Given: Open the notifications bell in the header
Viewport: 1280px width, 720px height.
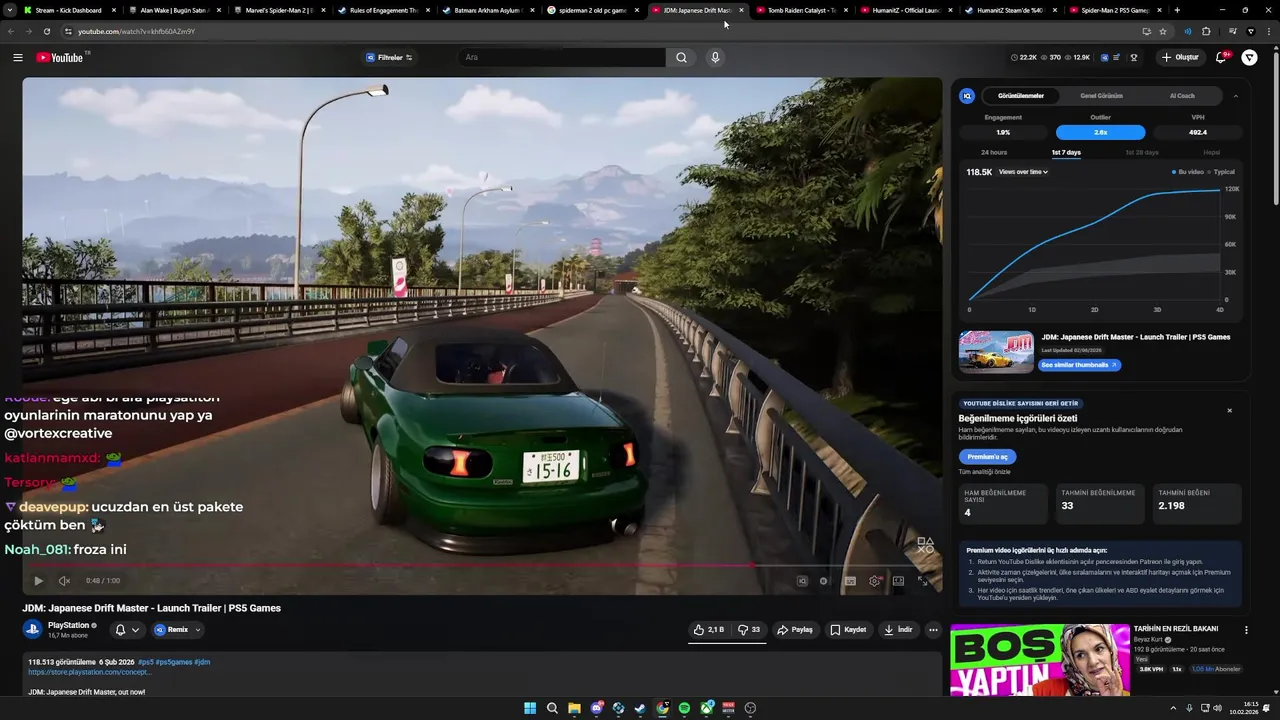Looking at the screenshot, I should (1221, 58).
